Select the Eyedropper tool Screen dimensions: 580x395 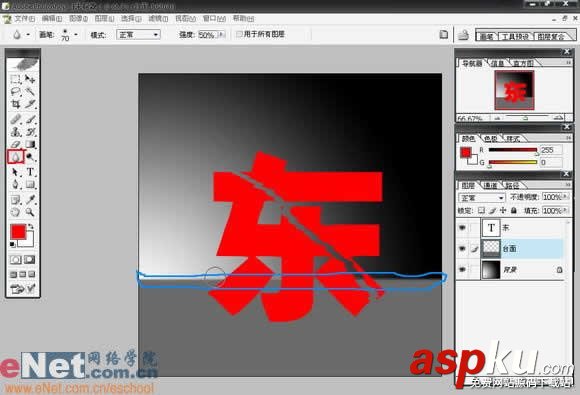point(30,200)
